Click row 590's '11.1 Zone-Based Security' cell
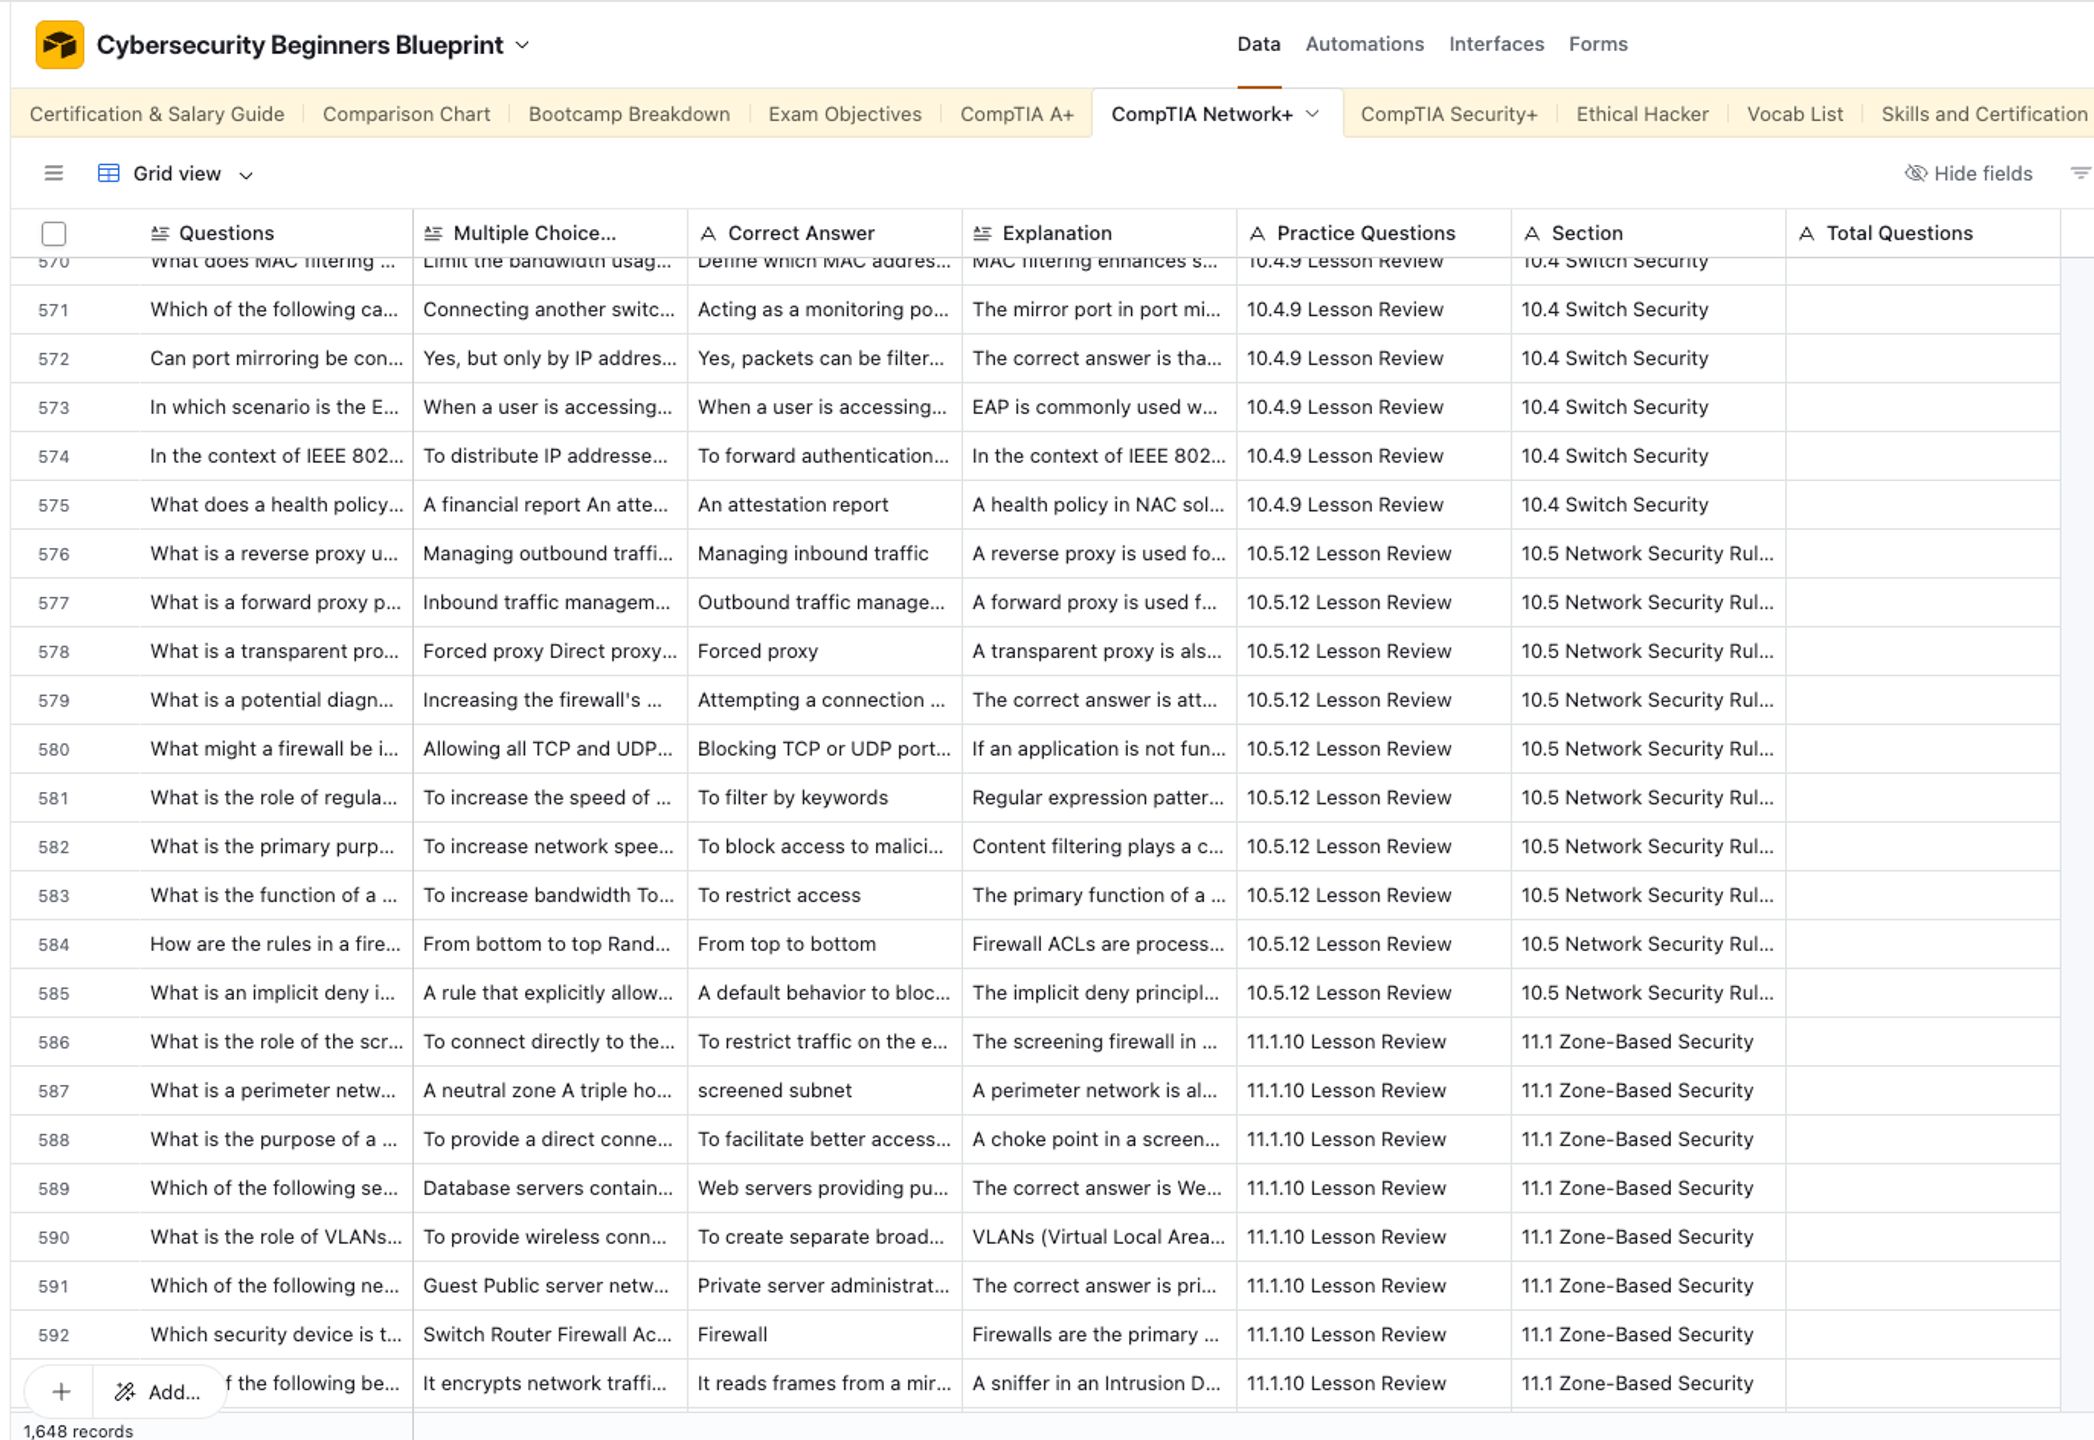Viewport: 2094px width, 1440px height. (1648, 1237)
